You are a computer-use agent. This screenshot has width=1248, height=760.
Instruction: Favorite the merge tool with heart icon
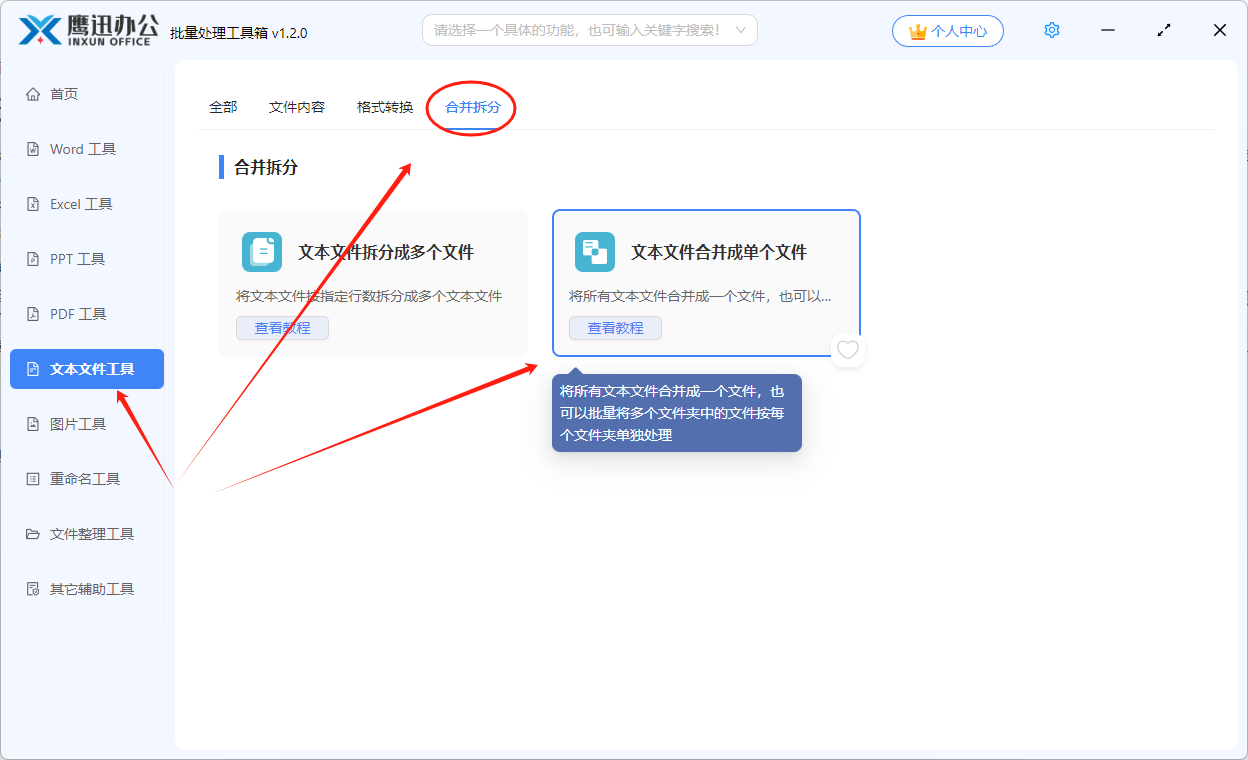click(x=848, y=350)
